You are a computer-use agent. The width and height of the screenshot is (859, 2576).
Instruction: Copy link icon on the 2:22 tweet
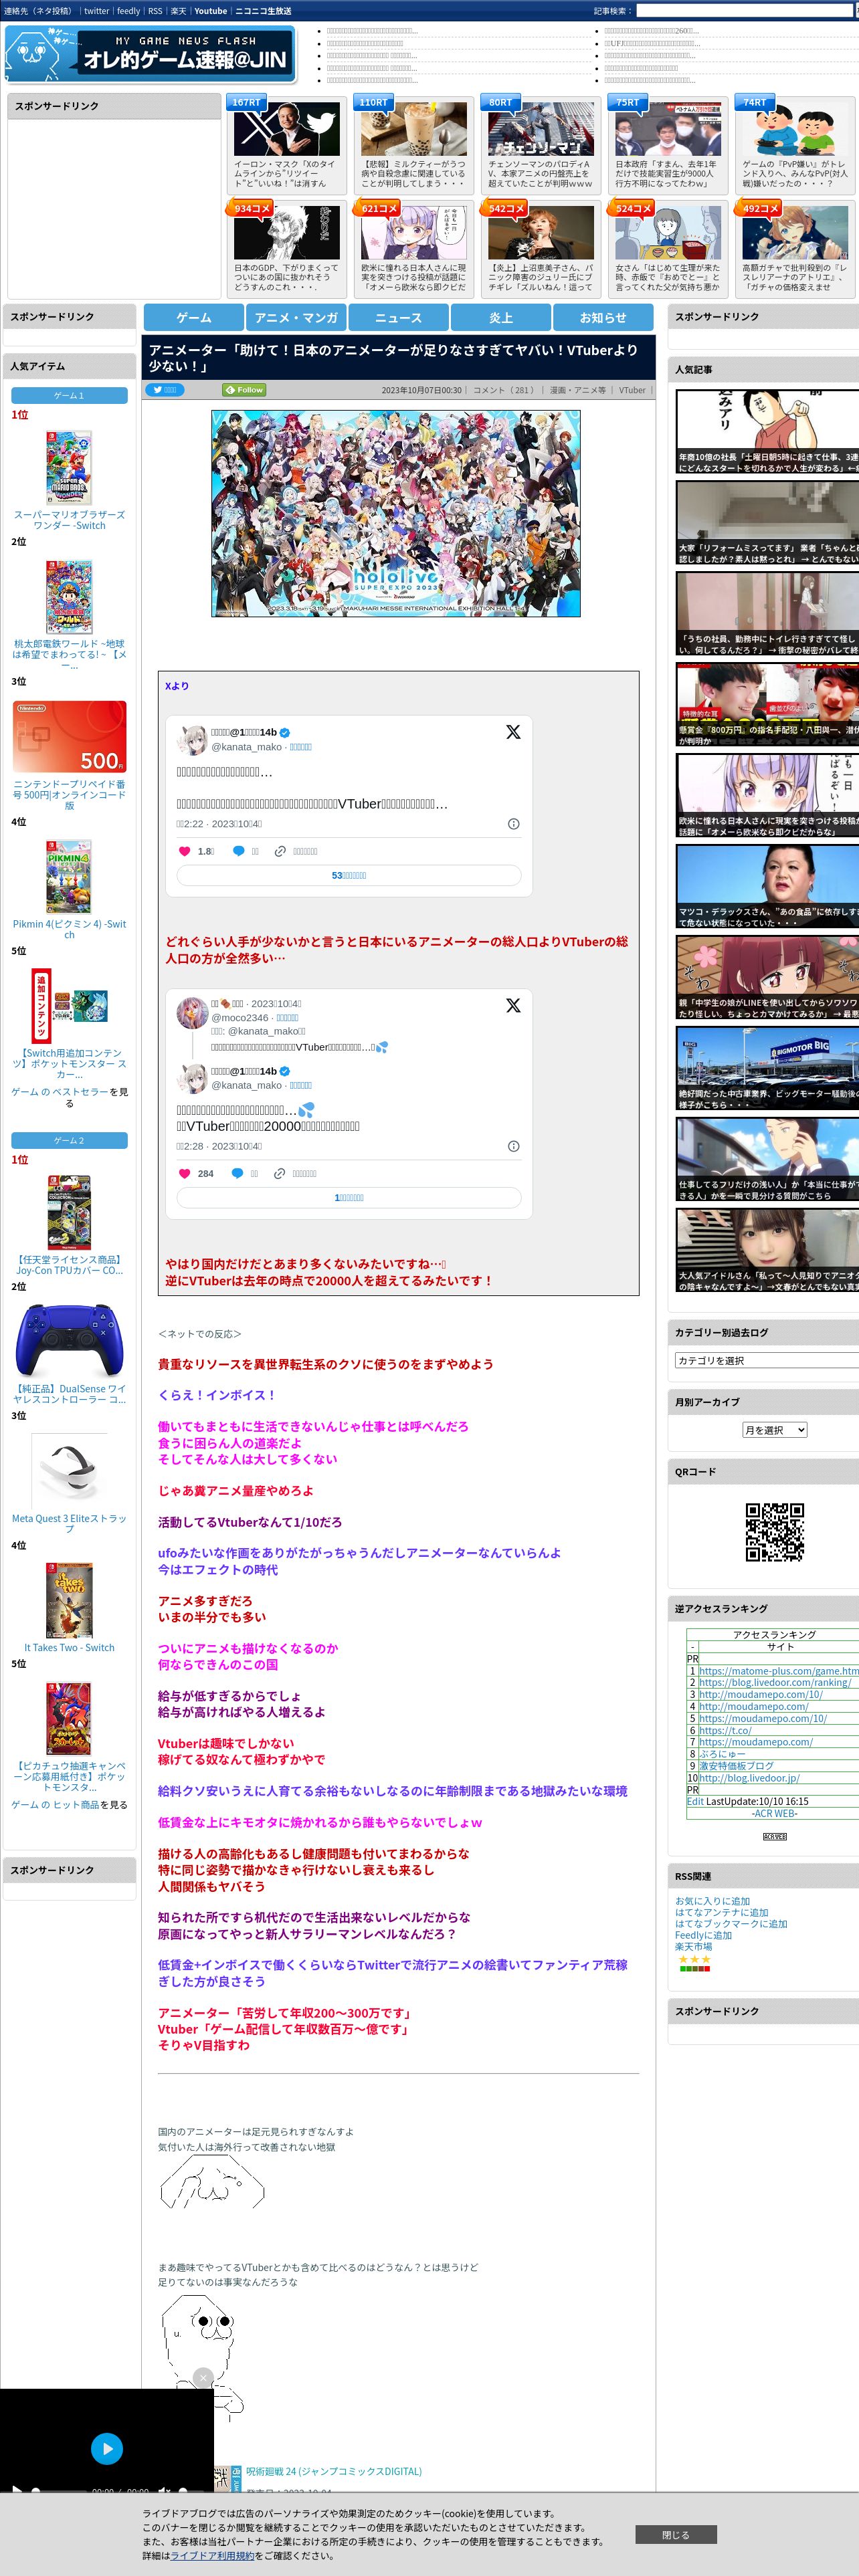pos(281,851)
